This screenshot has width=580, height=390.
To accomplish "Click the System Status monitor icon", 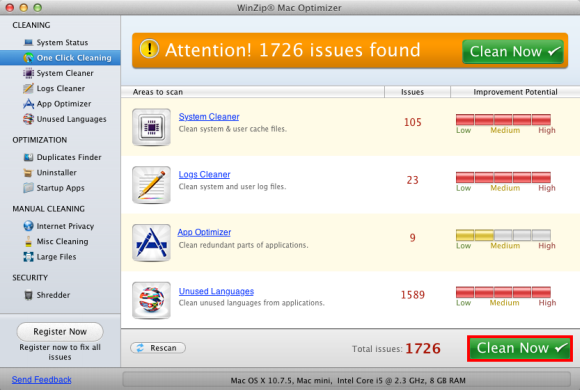I will coord(28,42).
